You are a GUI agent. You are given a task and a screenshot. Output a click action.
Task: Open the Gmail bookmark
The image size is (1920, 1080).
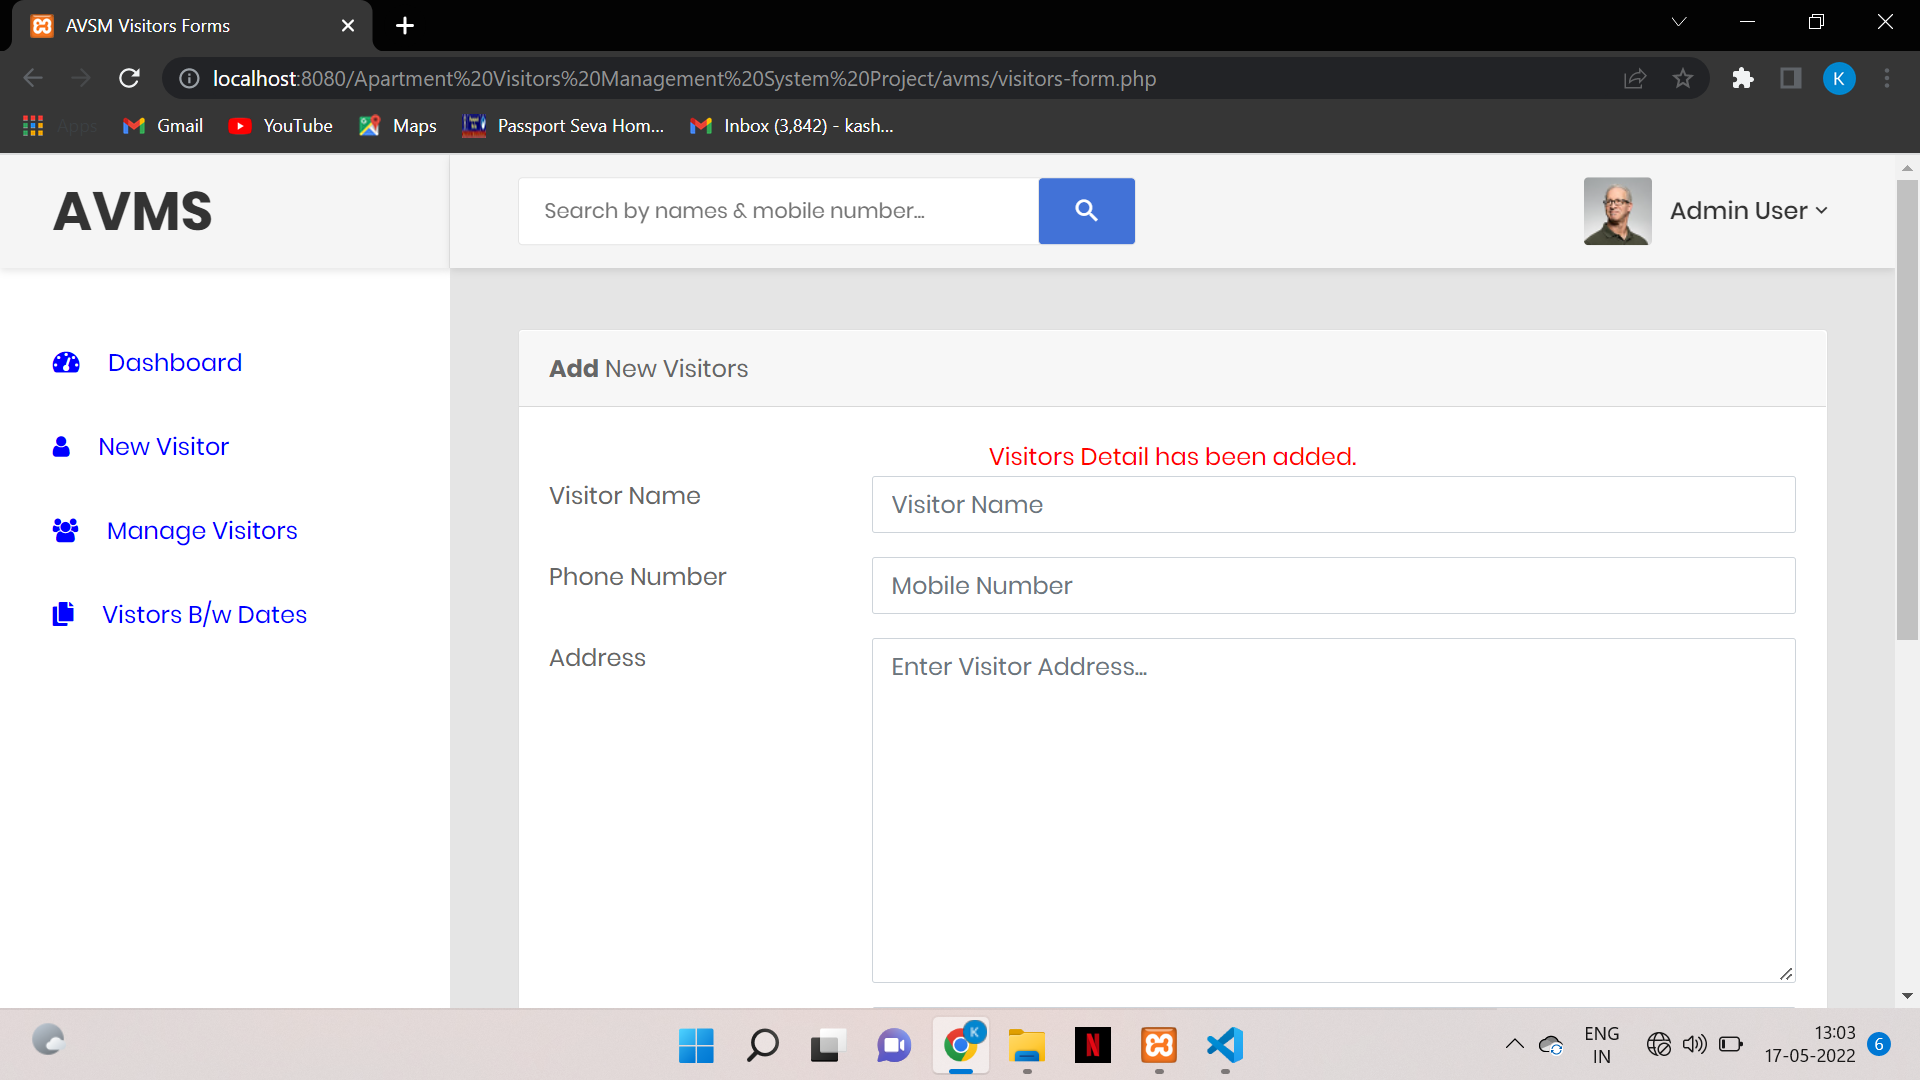pyautogui.click(x=163, y=126)
